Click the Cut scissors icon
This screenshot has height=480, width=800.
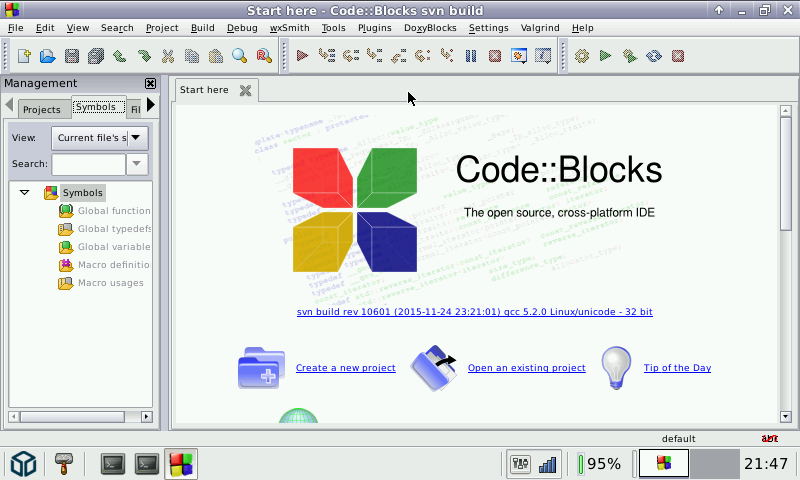[168, 56]
